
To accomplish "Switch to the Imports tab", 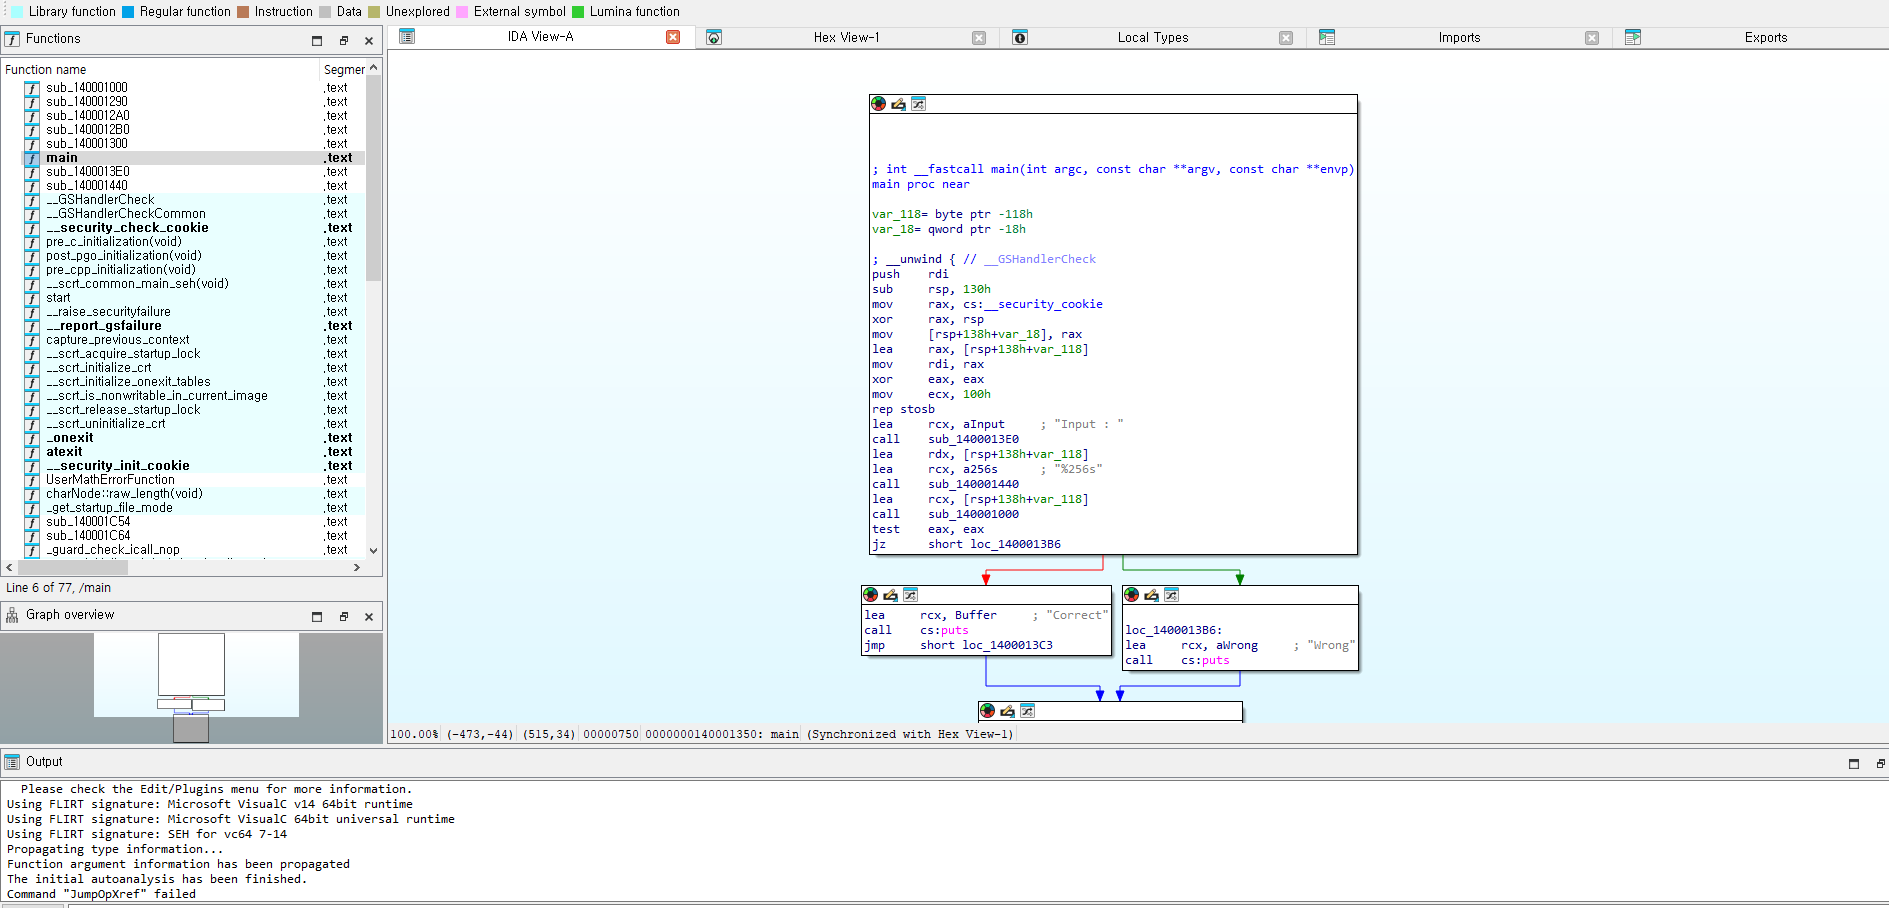I will [x=1458, y=38].
